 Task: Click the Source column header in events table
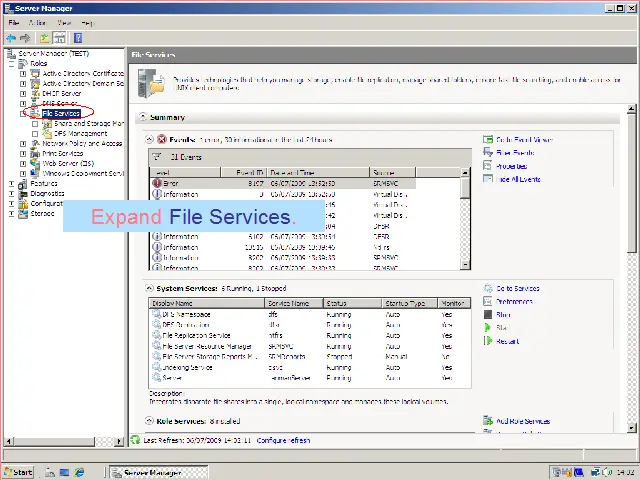click(392, 172)
